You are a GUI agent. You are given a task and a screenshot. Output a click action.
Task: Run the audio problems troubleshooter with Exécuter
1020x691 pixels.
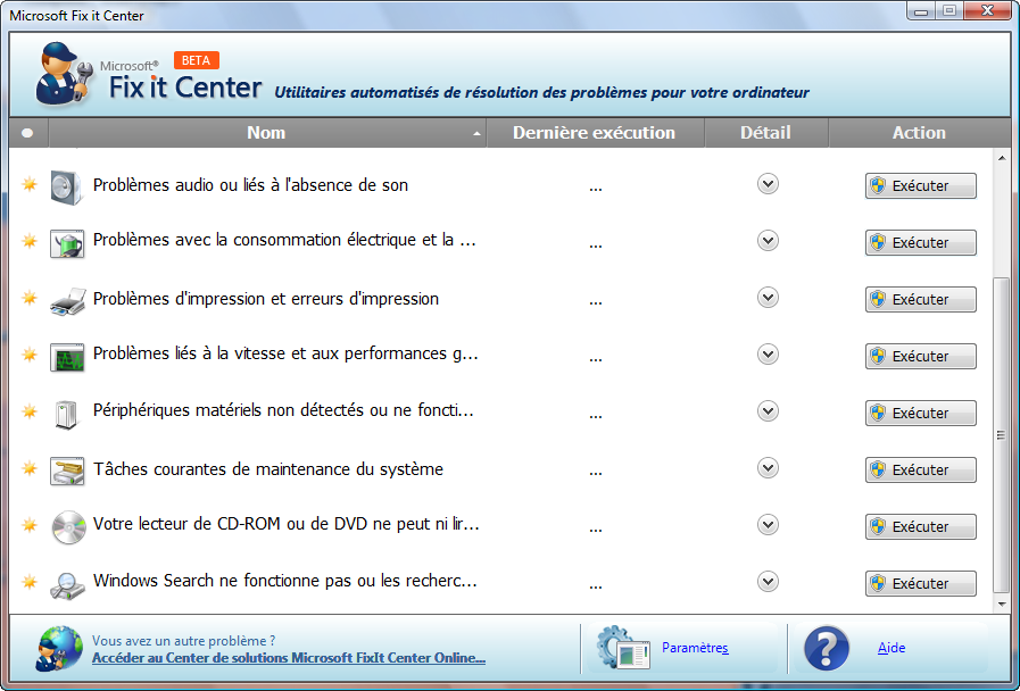click(920, 185)
